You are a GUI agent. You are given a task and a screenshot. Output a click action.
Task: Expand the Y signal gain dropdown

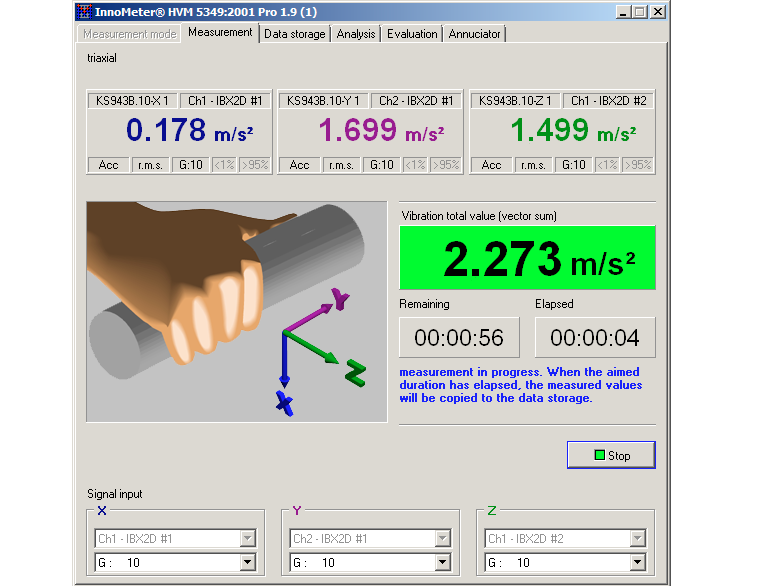[x=442, y=563]
